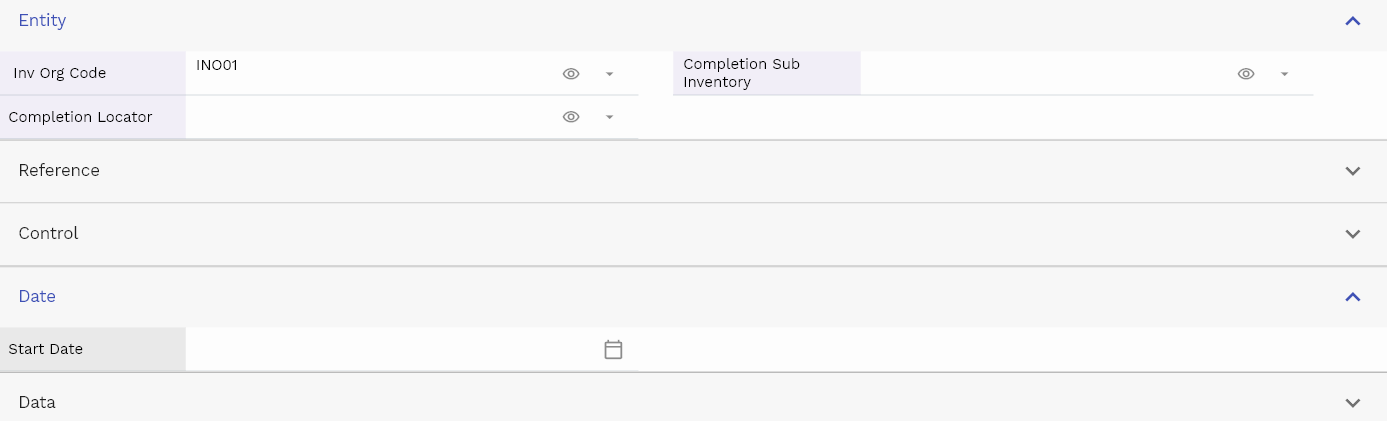Click the Control section header title
Viewport: 1387px width, 421px height.
pos(48,233)
